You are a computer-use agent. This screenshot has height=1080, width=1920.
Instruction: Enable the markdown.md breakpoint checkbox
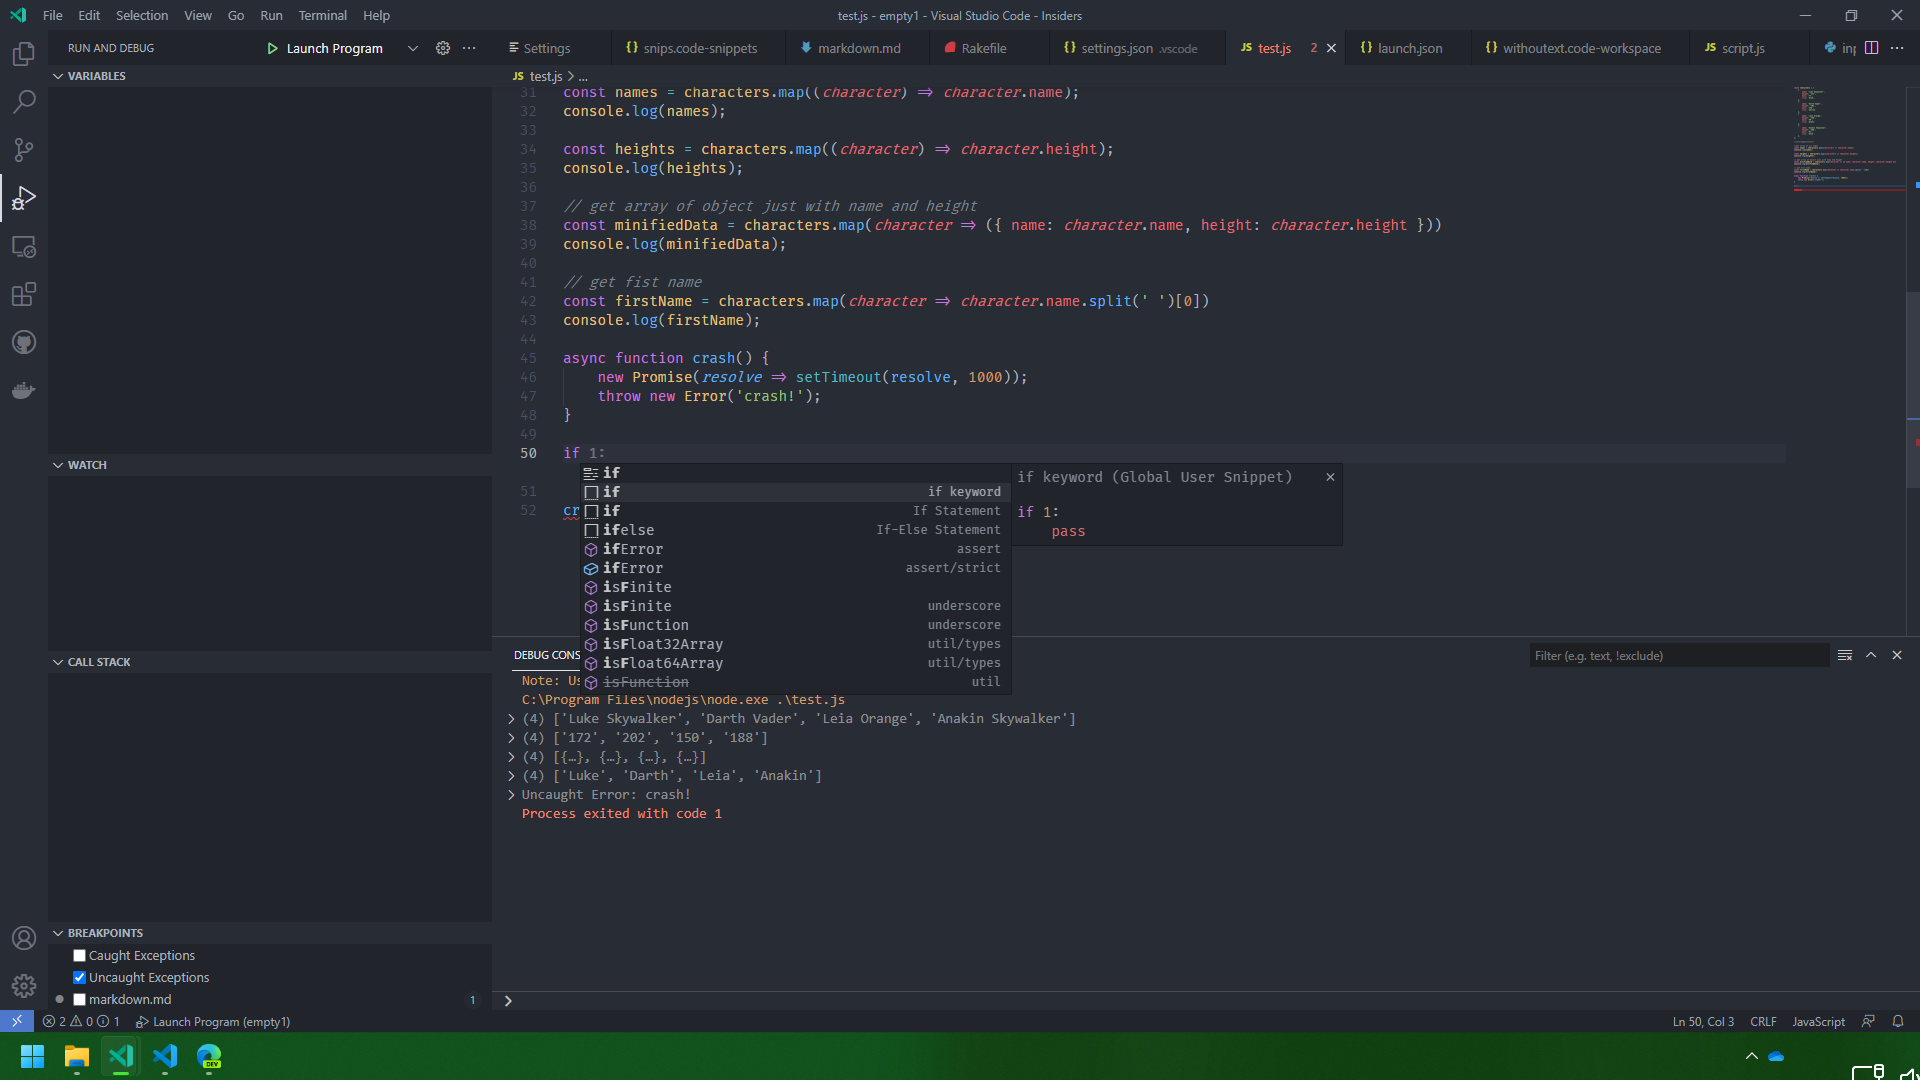(x=78, y=999)
